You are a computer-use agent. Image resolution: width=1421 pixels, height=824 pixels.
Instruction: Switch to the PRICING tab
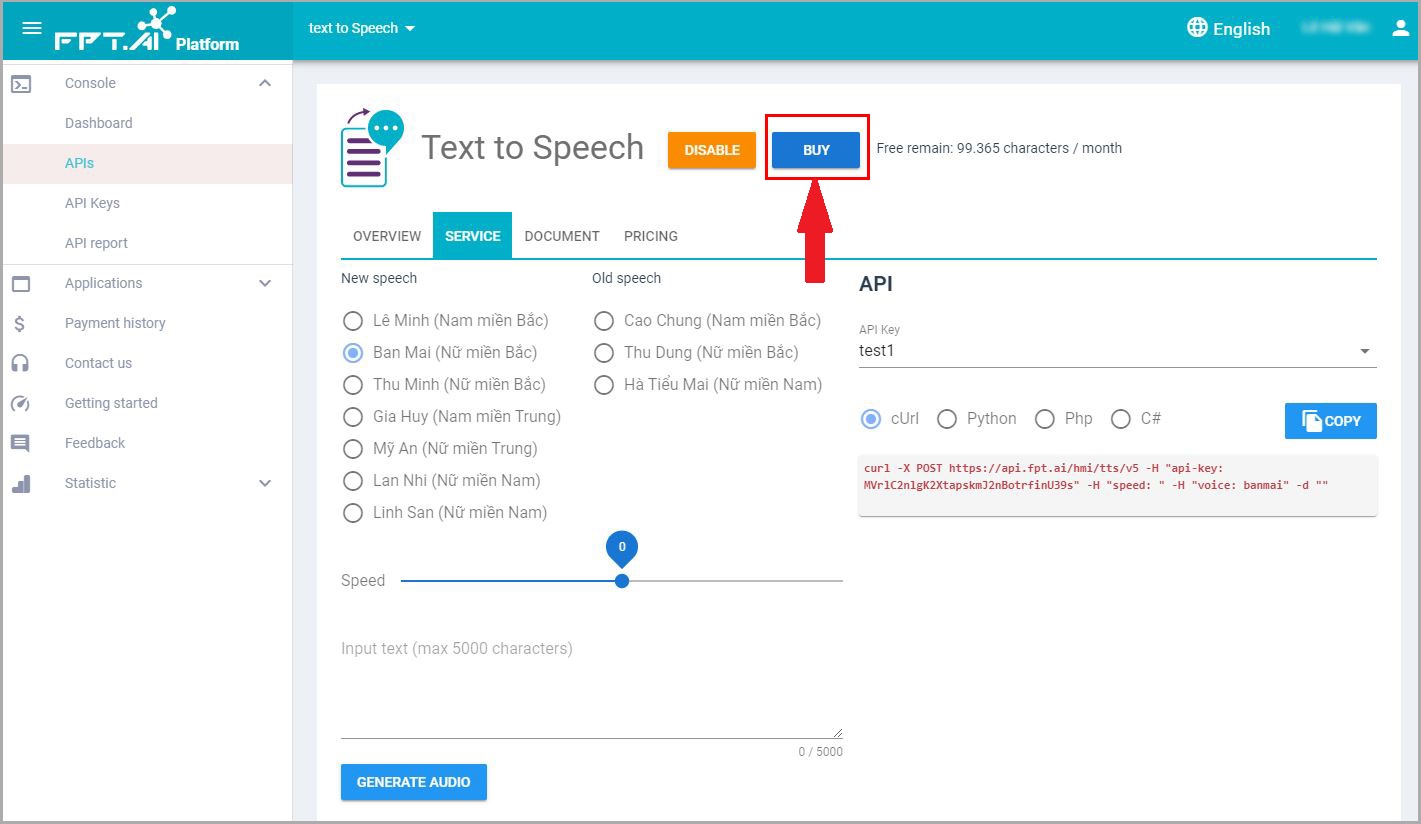[x=651, y=236]
